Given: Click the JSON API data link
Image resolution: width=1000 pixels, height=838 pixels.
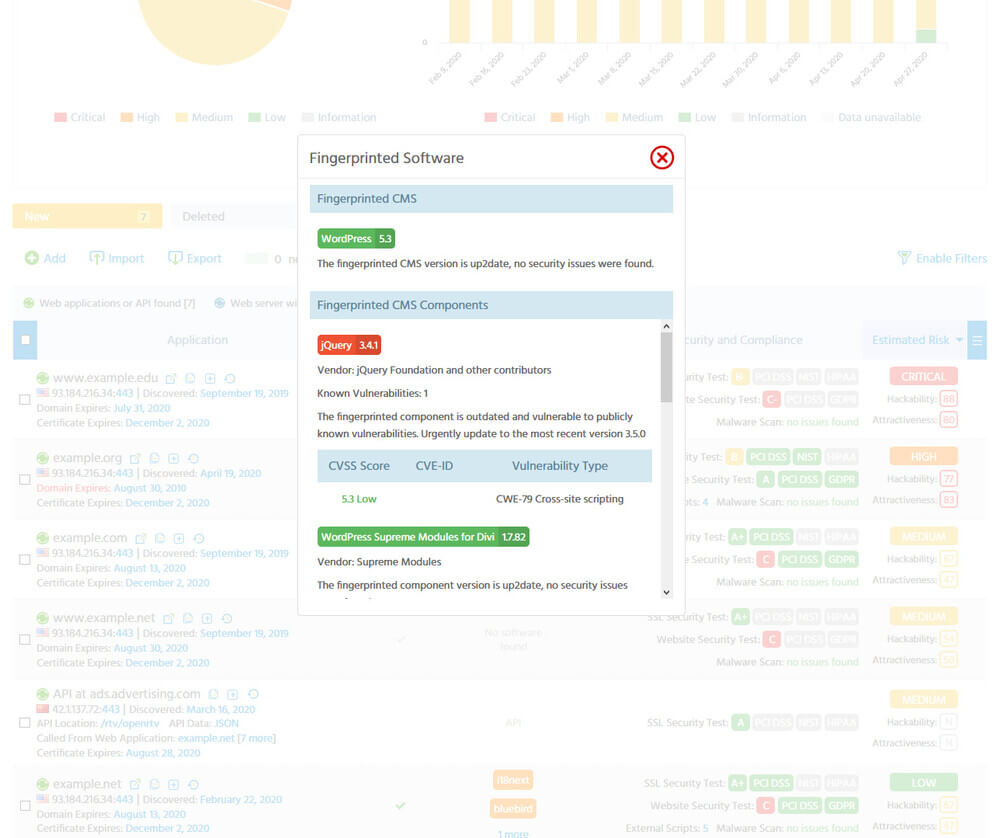Looking at the screenshot, I should [x=226, y=723].
